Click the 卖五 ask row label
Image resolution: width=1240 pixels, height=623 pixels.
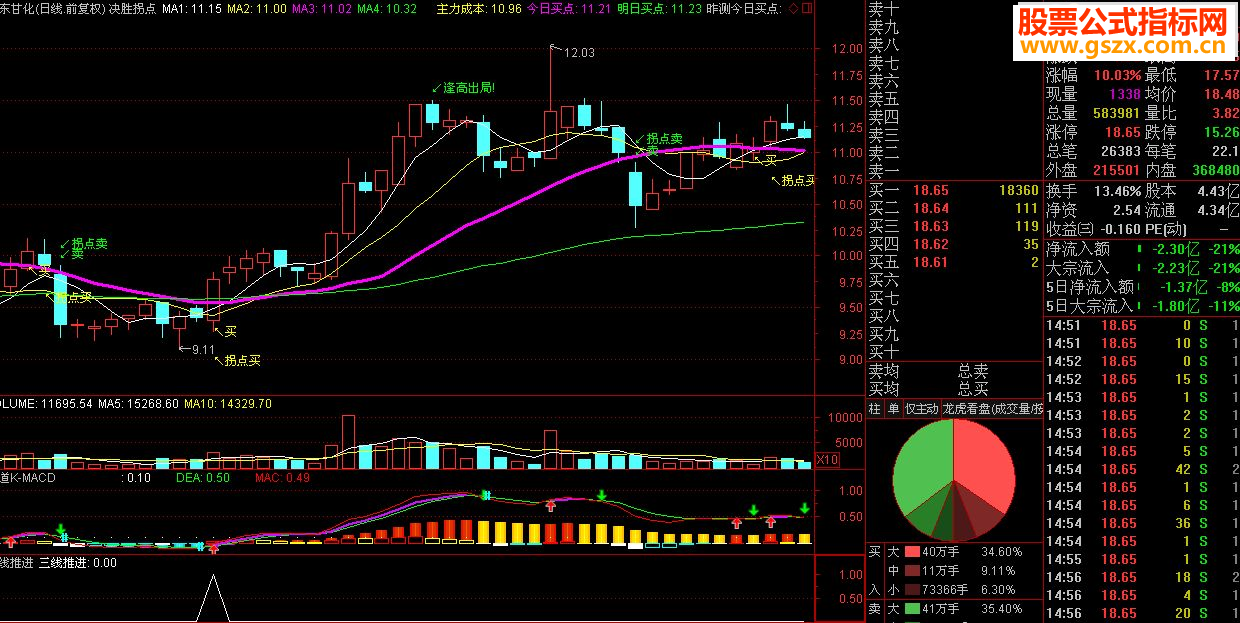883,99
